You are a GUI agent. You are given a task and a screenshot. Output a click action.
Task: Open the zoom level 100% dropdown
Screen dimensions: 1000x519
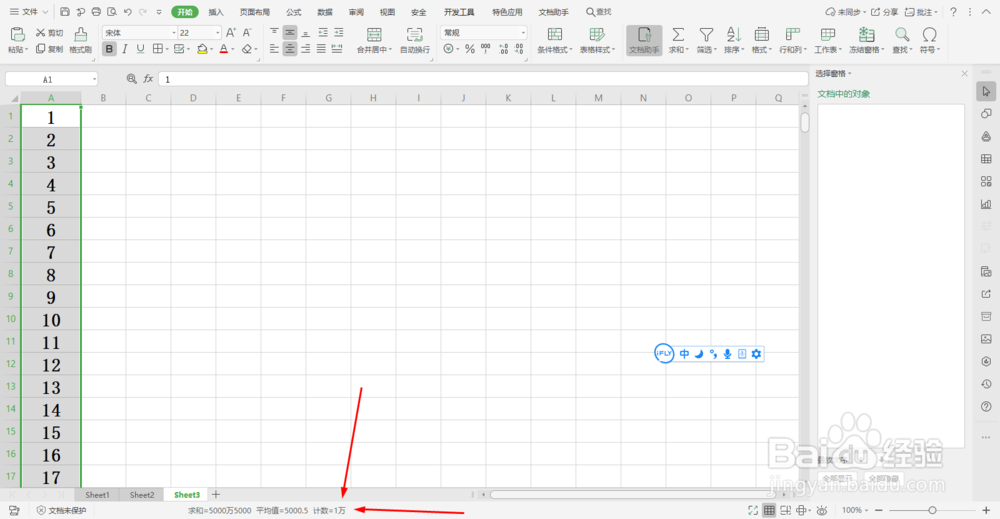pyautogui.click(x=855, y=510)
